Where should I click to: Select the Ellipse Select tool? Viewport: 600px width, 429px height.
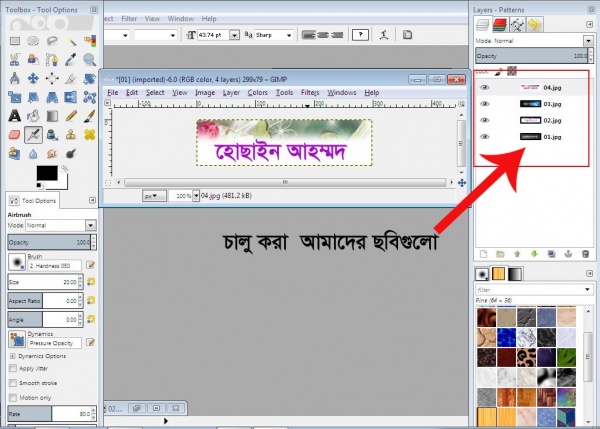(x=33, y=41)
